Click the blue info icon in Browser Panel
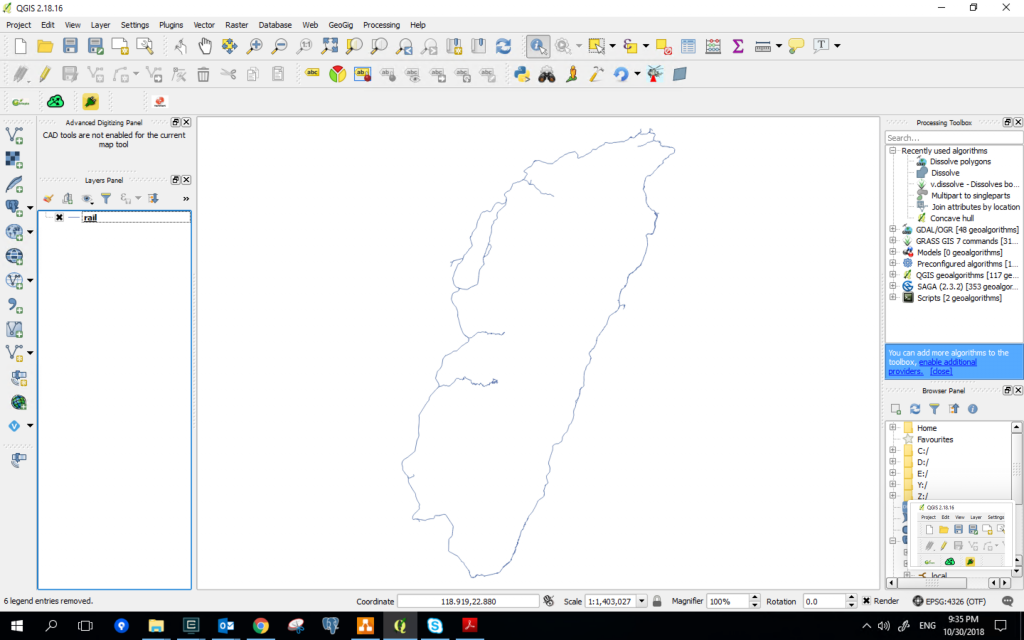Image resolution: width=1024 pixels, height=640 pixels. click(972, 409)
